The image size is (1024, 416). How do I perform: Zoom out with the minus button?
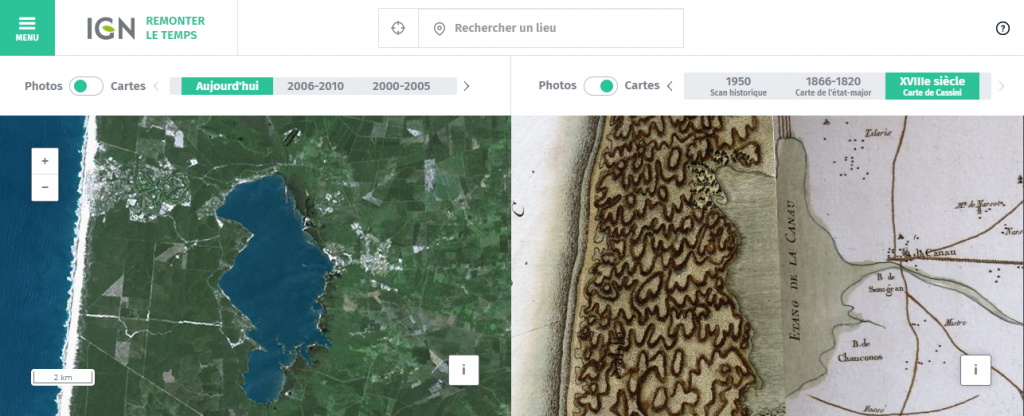click(x=45, y=187)
